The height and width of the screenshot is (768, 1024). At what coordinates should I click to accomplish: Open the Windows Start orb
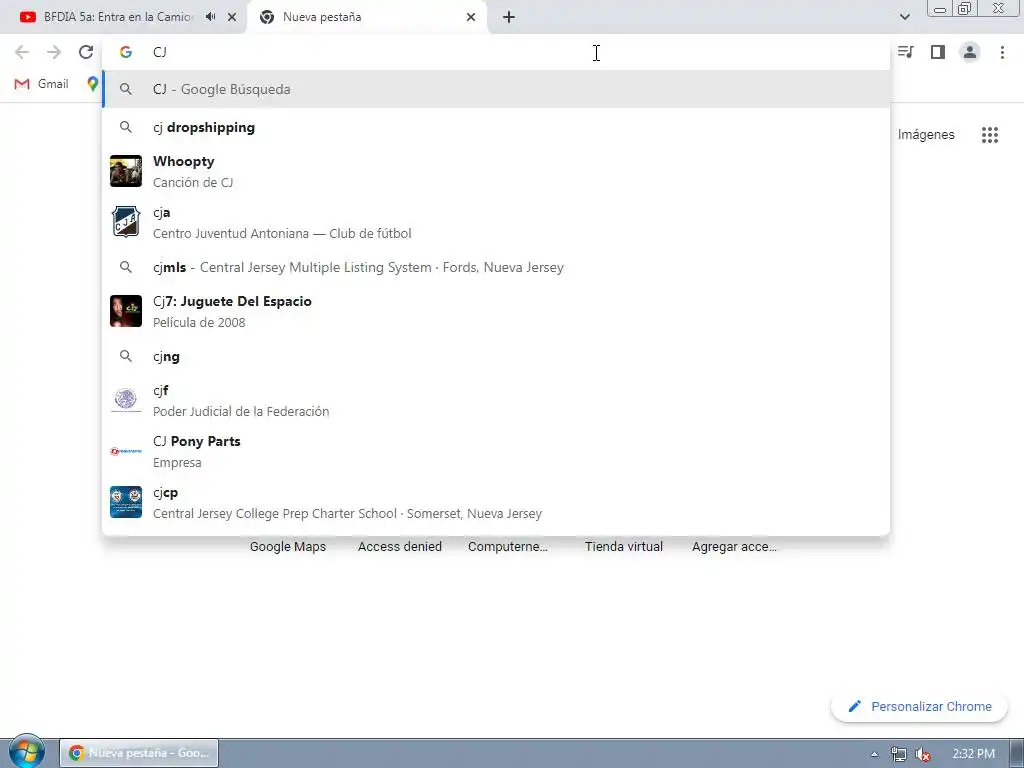tap(26, 751)
